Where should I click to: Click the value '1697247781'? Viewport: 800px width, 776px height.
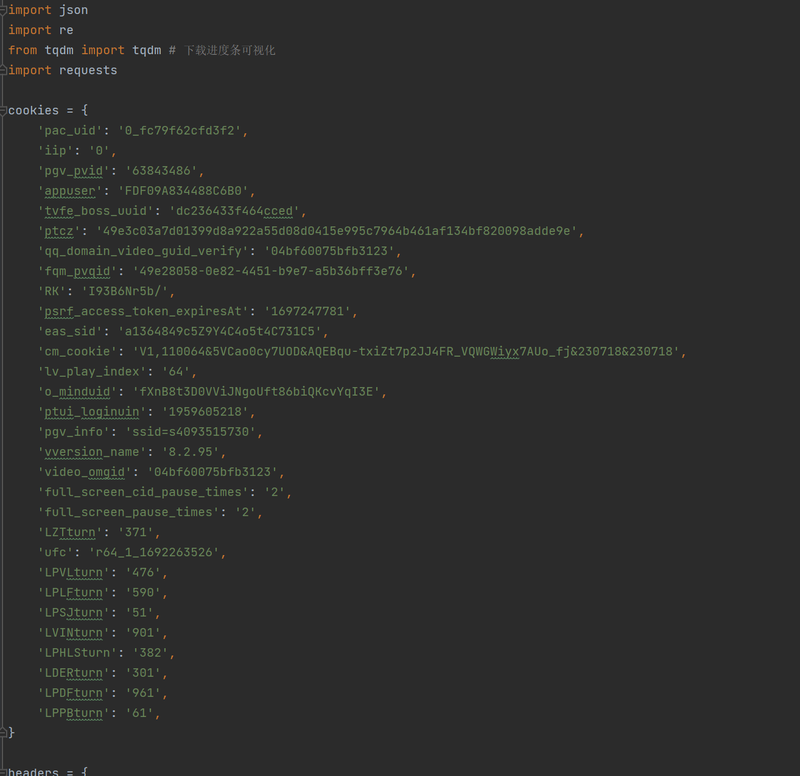(x=308, y=311)
